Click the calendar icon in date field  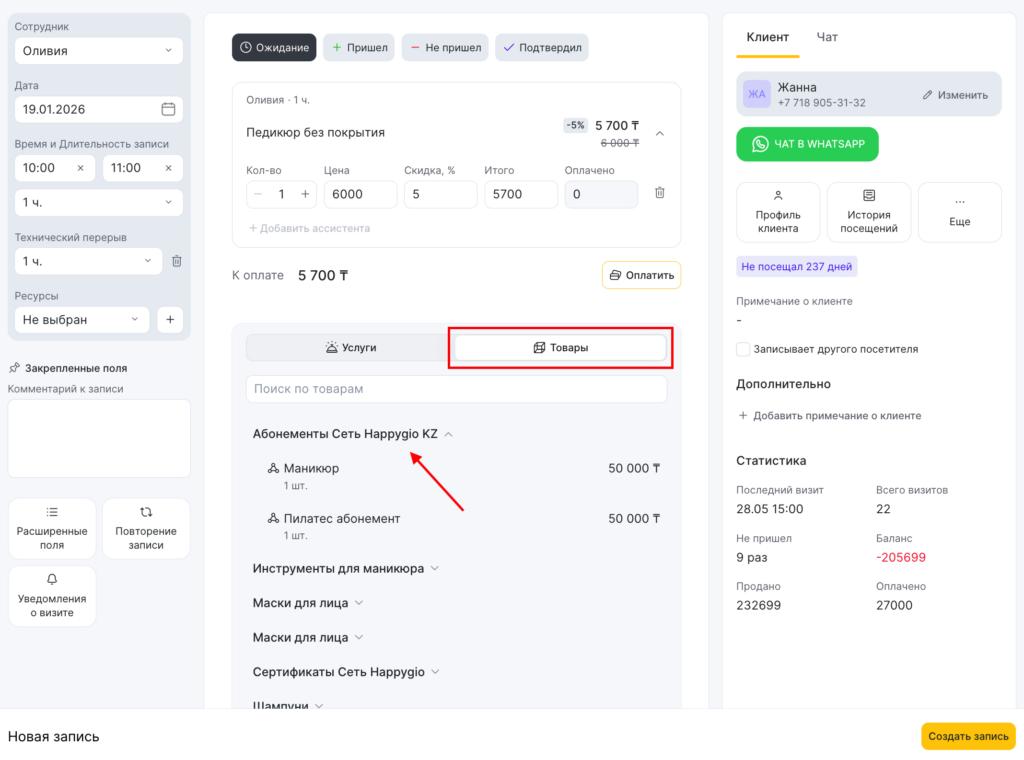(168, 109)
